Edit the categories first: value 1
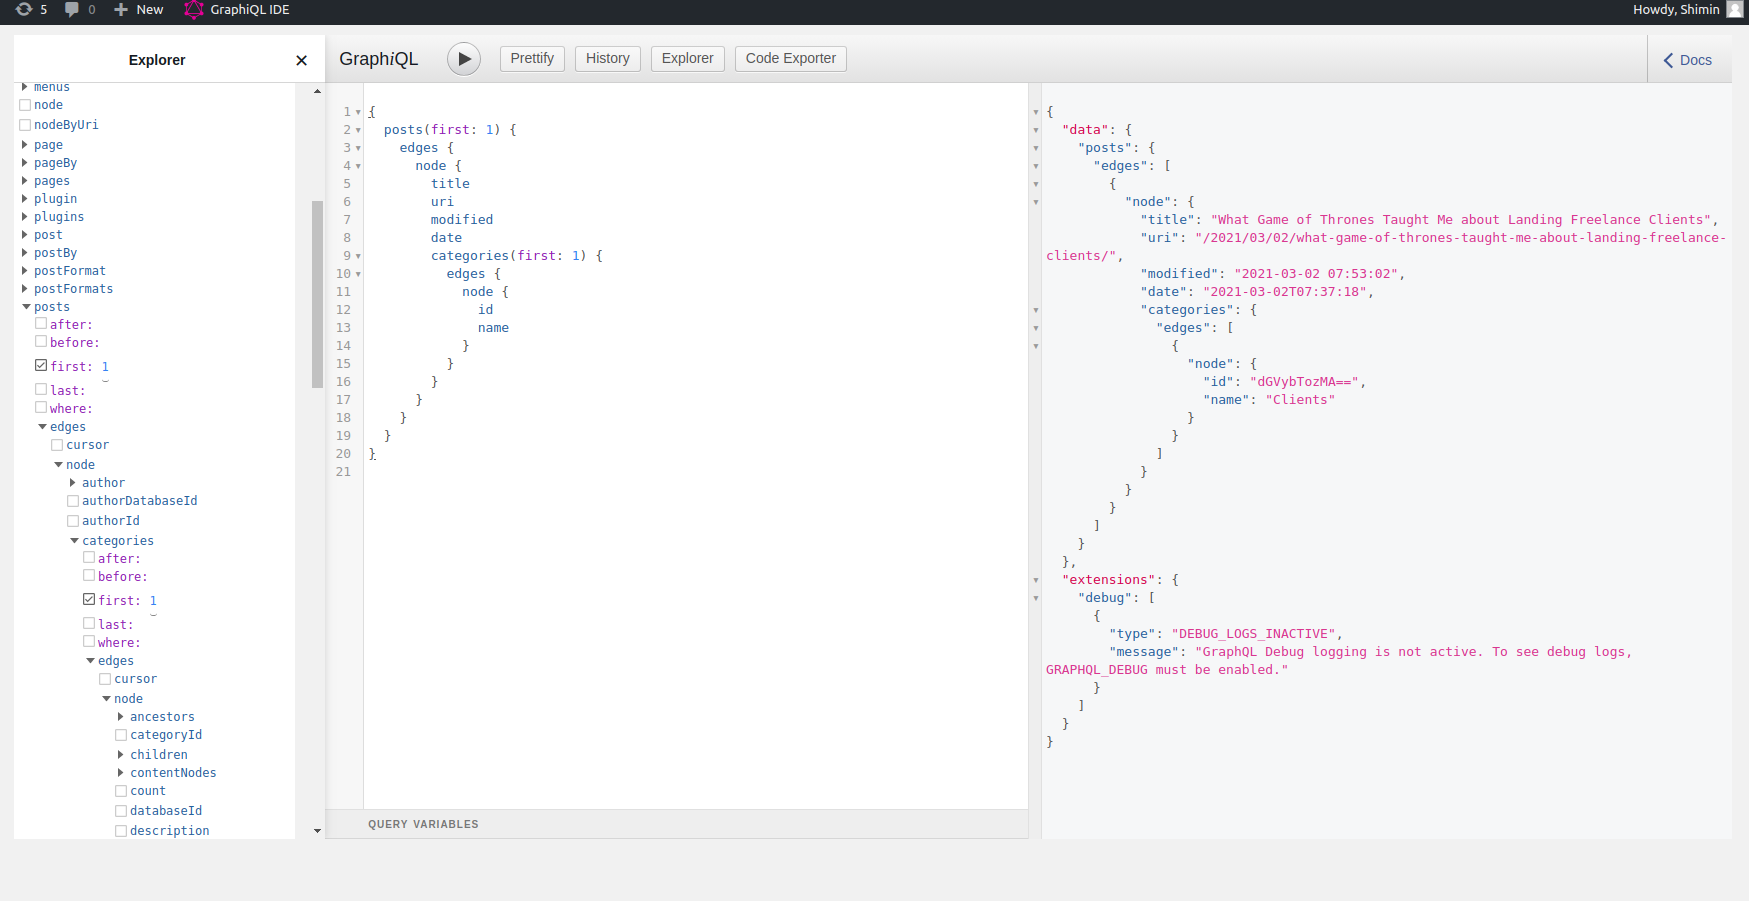 153,601
